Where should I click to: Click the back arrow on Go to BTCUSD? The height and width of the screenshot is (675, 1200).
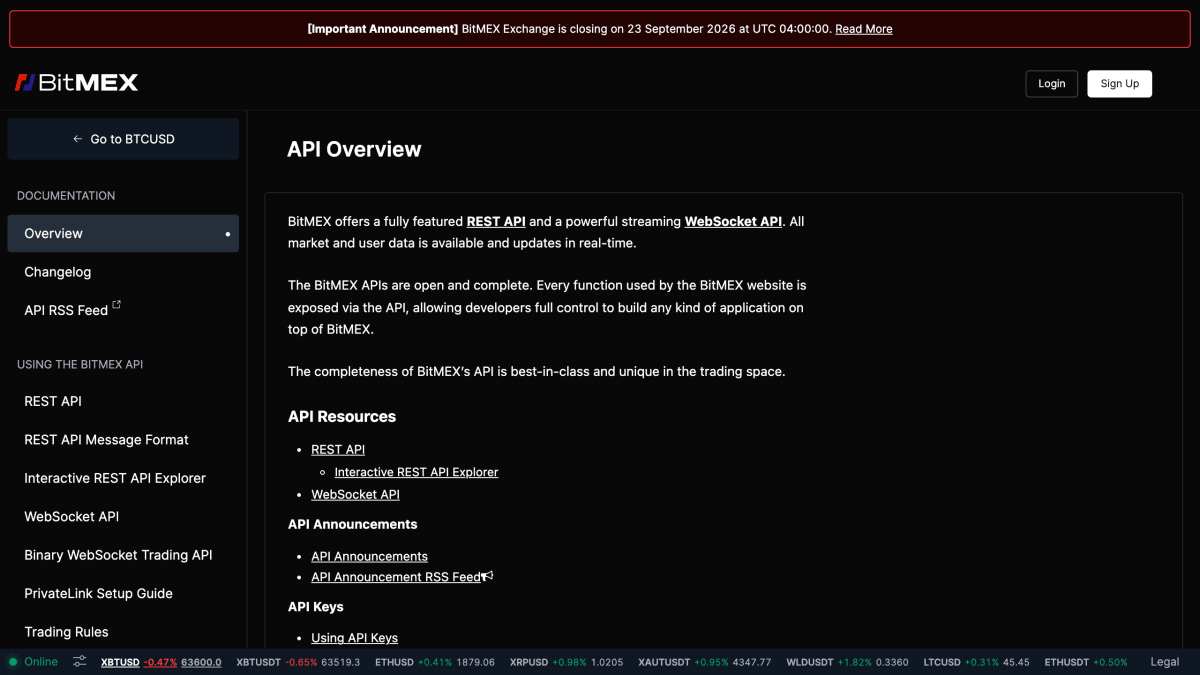point(77,139)
